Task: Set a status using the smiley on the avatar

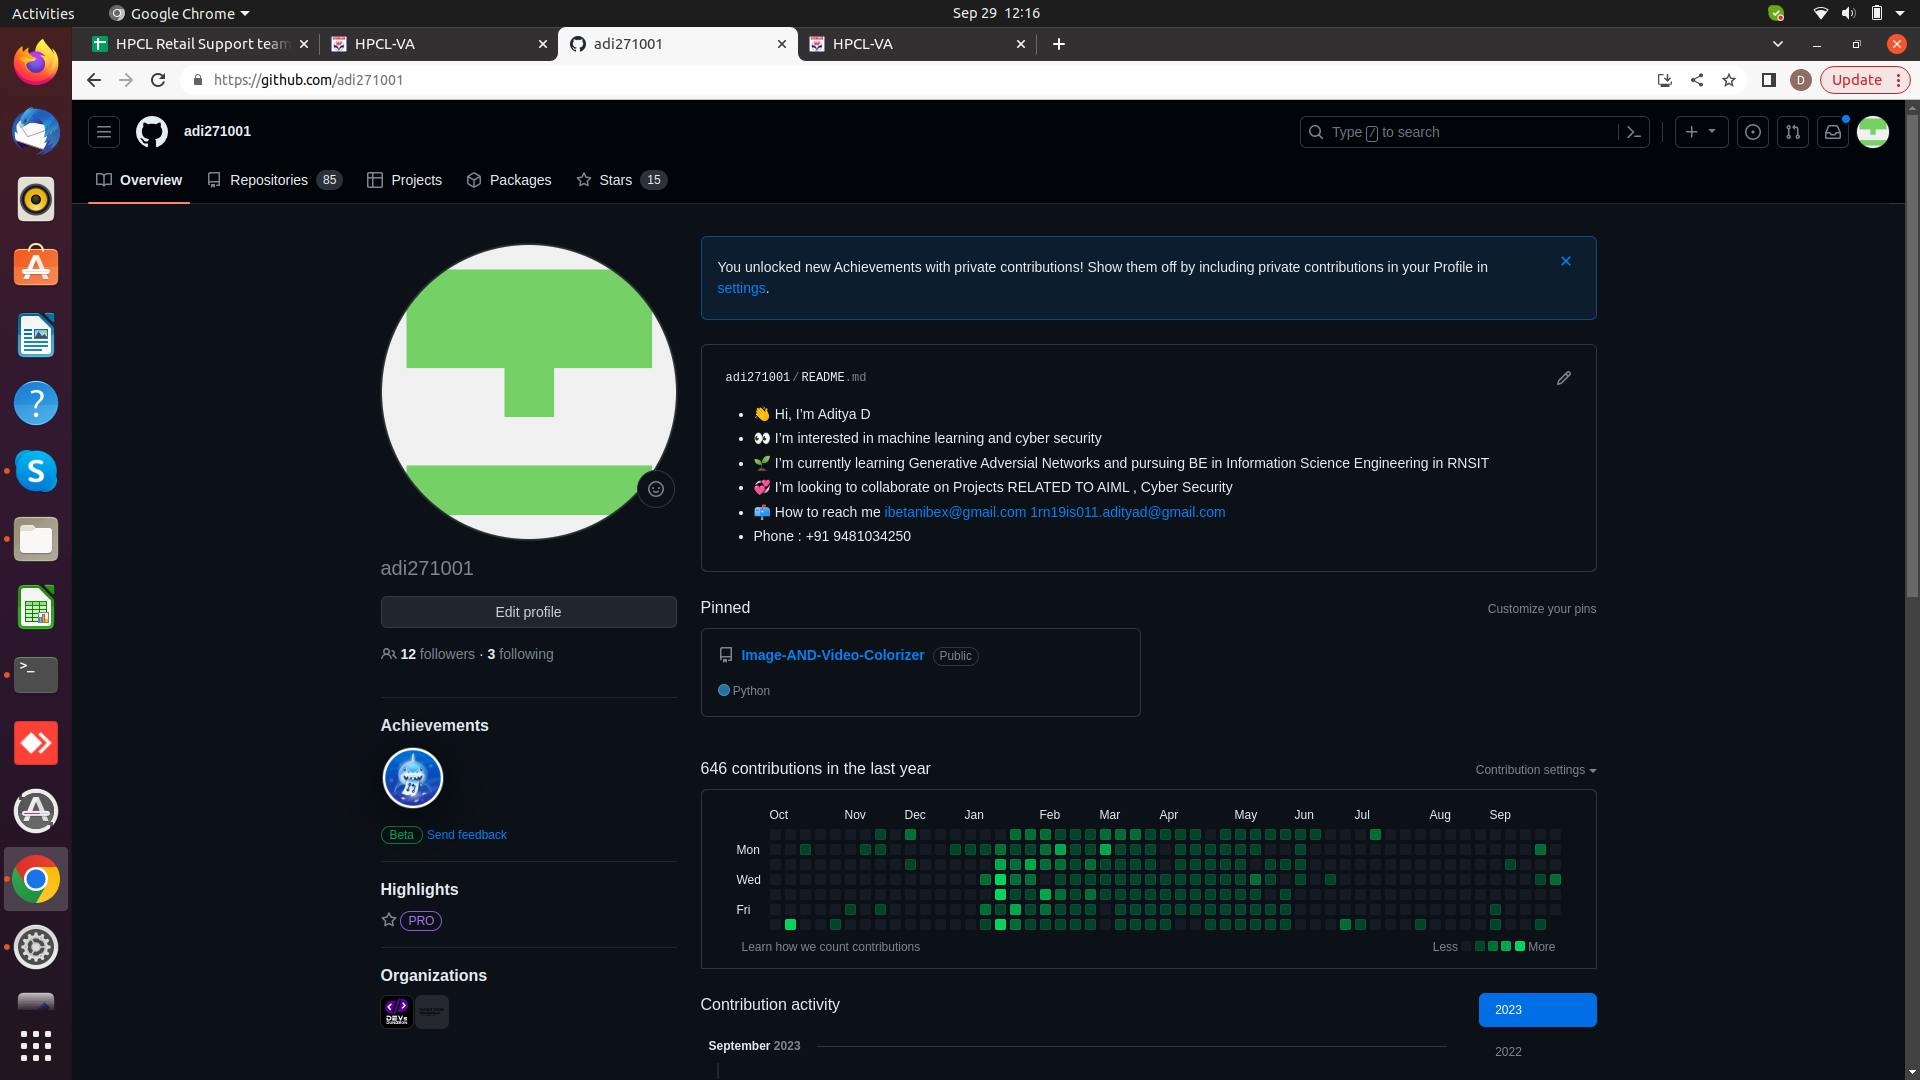Action: [x=656, y=489]
